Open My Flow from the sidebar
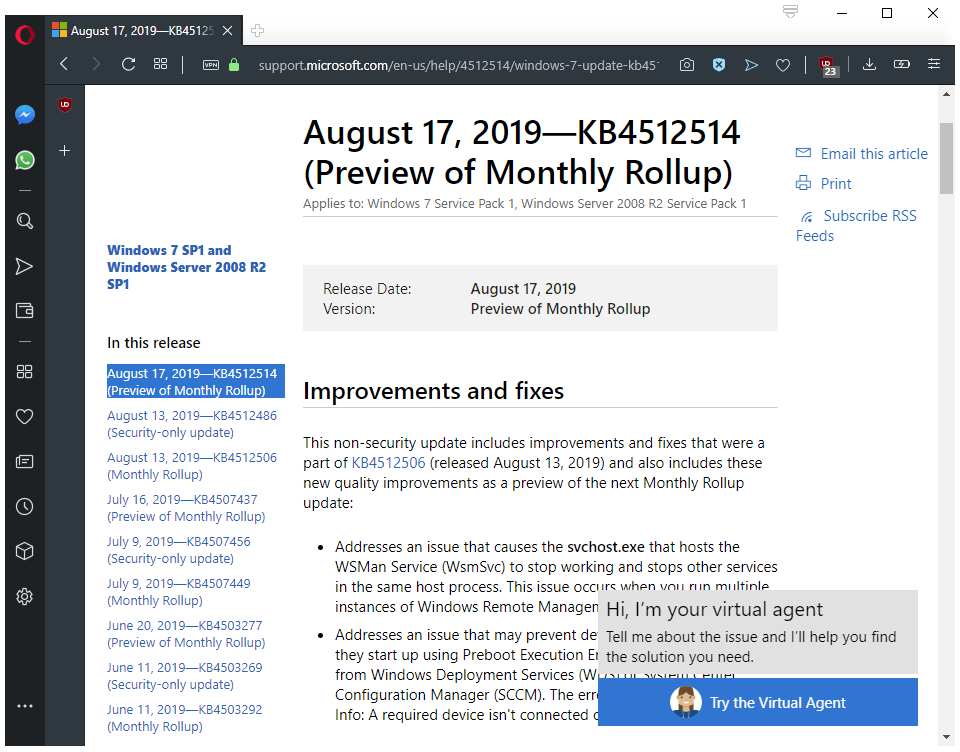The width and height of the screenshot is (960, 752). (x=24, y=266)
